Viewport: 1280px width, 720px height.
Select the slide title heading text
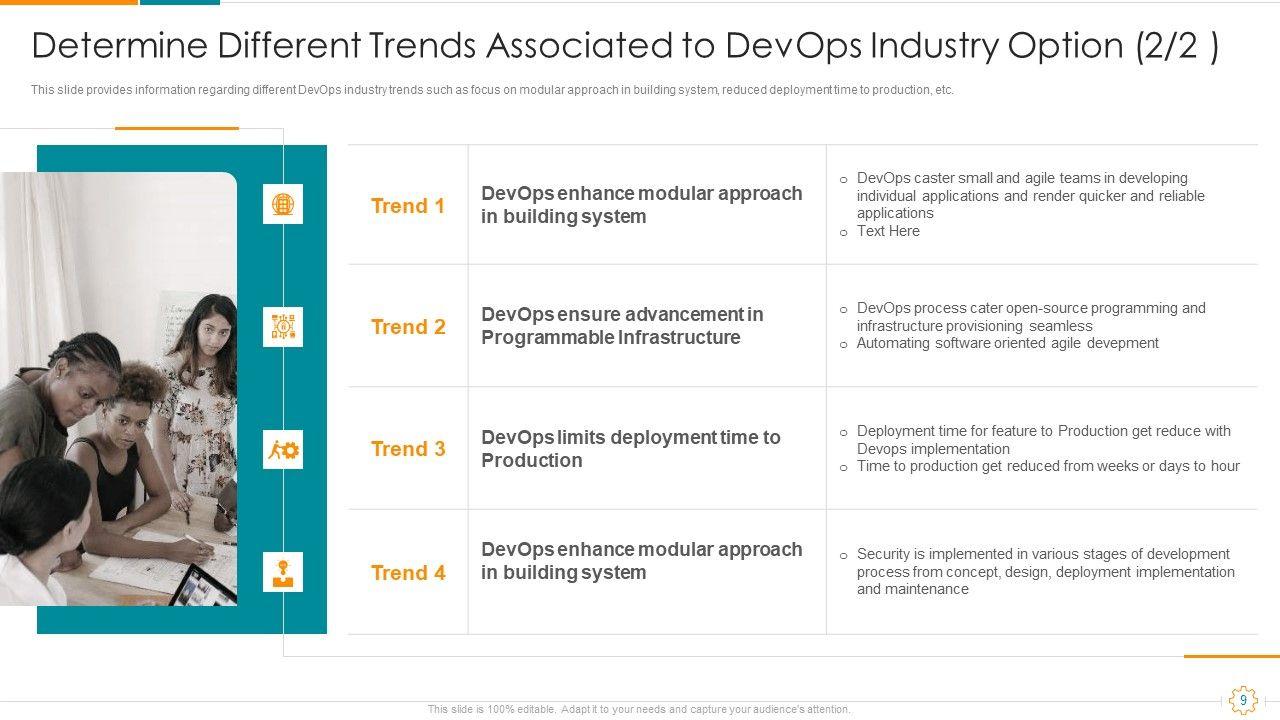pos(625,47)
